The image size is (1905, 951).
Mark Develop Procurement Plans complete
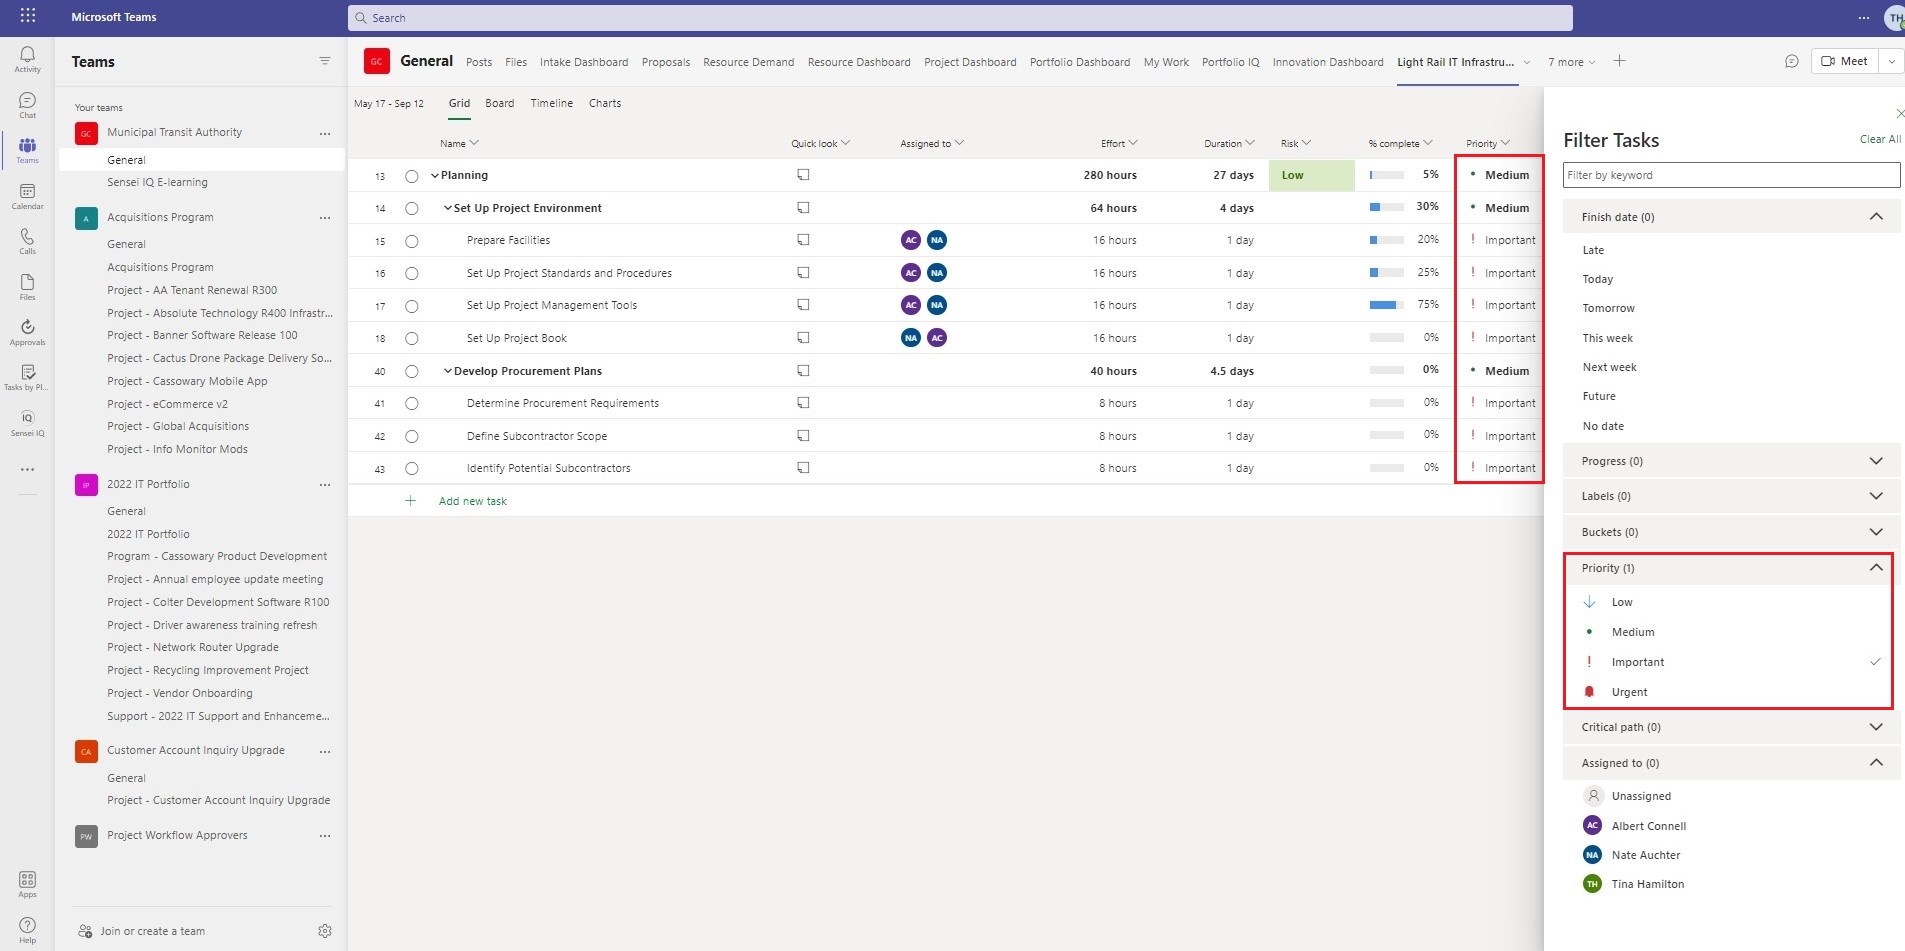pos(411,372)
